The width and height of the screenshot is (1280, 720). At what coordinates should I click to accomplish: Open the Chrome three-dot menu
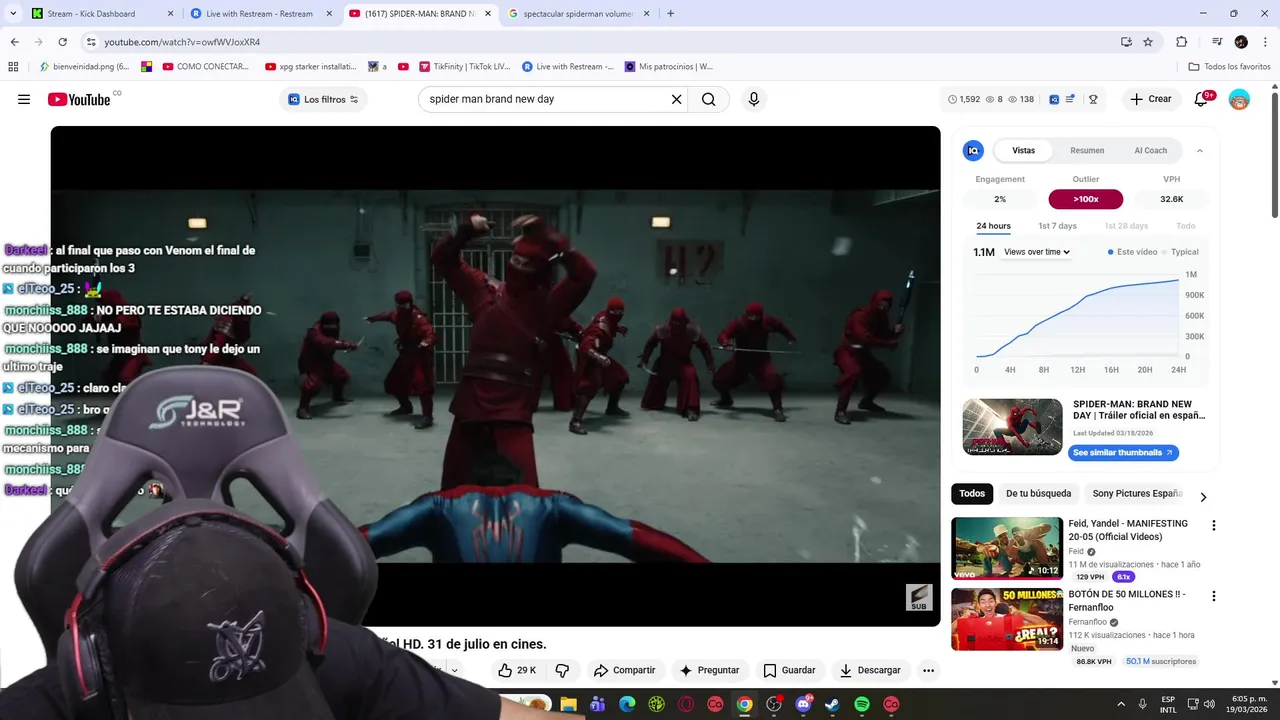[x=1265, y=42]
